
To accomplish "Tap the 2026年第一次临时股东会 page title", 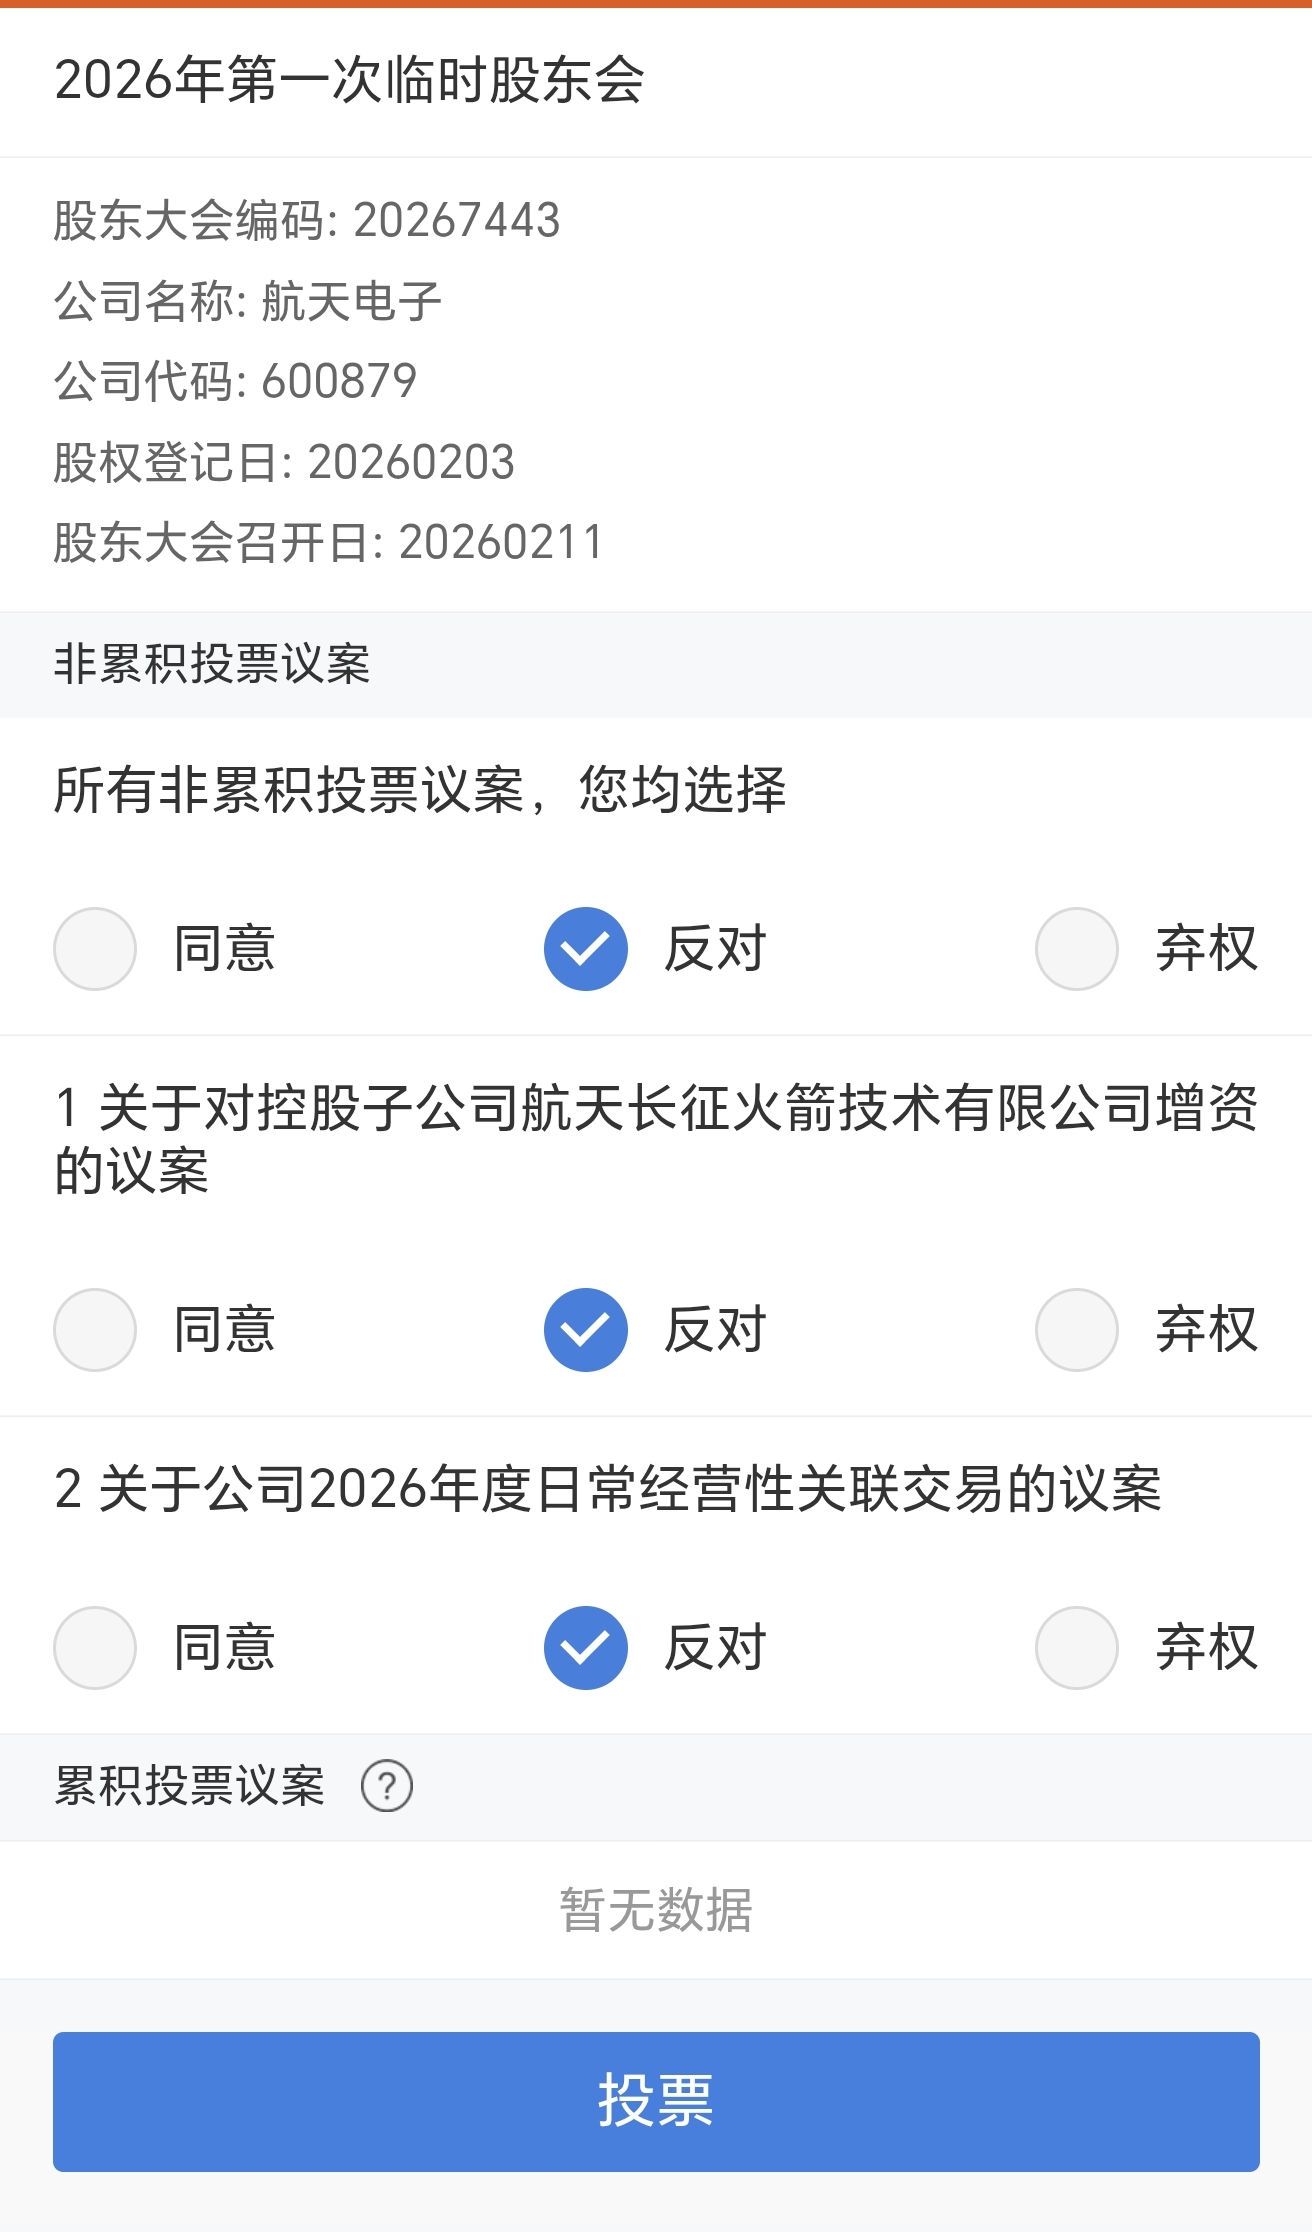I will tap(349, 80).
